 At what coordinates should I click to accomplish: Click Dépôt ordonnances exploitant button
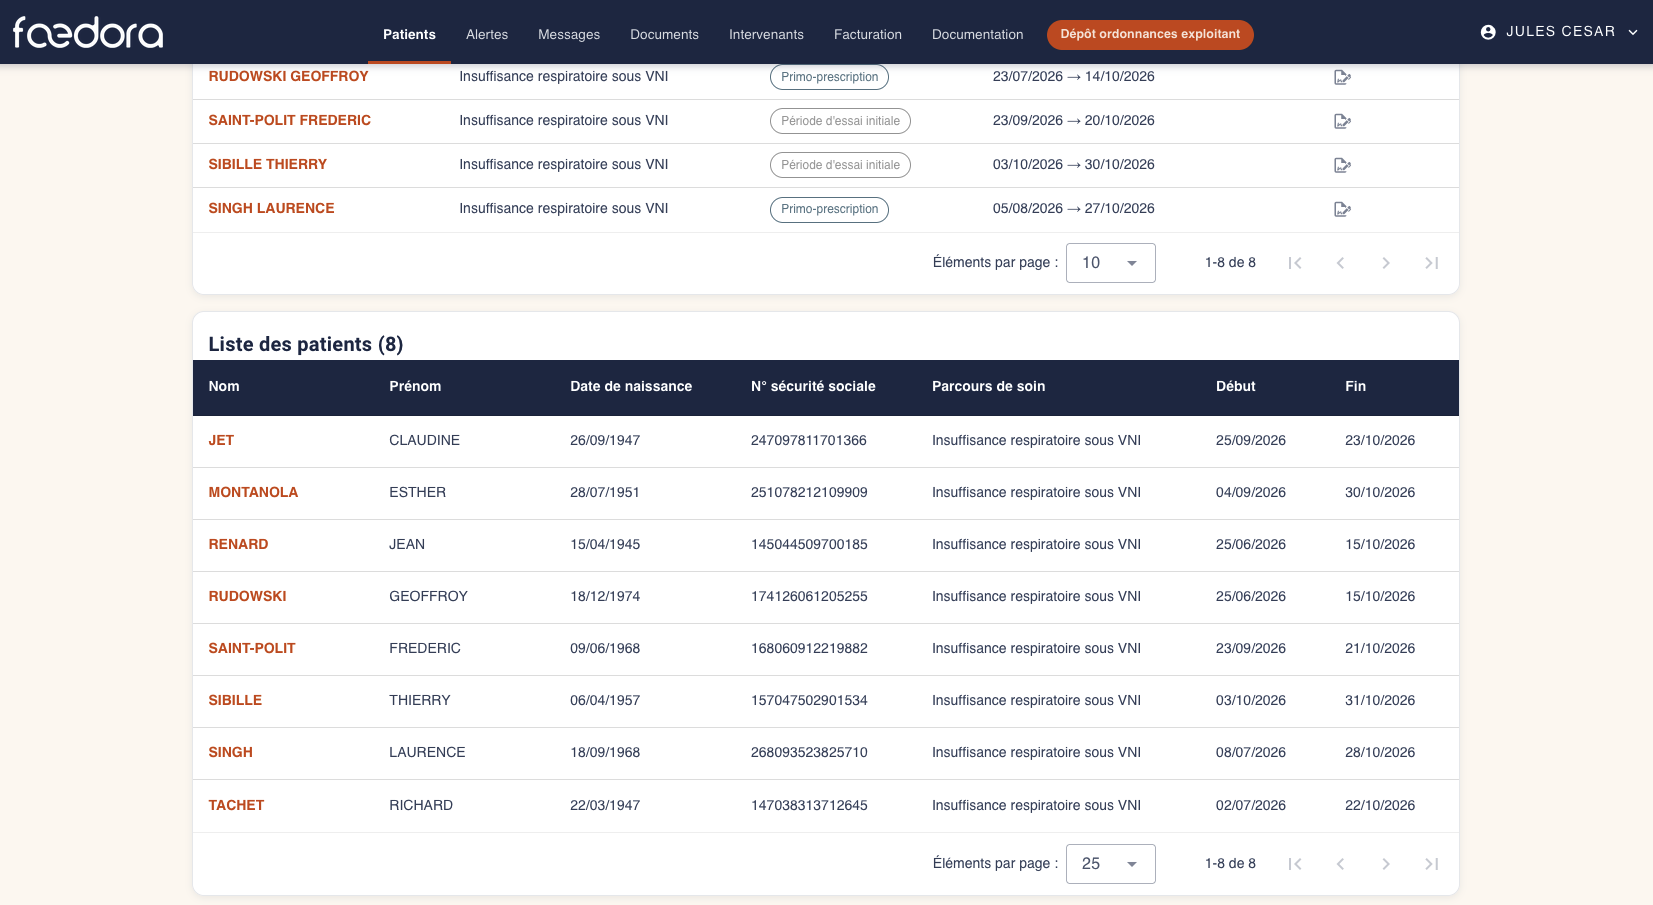tap(1150, 34)
